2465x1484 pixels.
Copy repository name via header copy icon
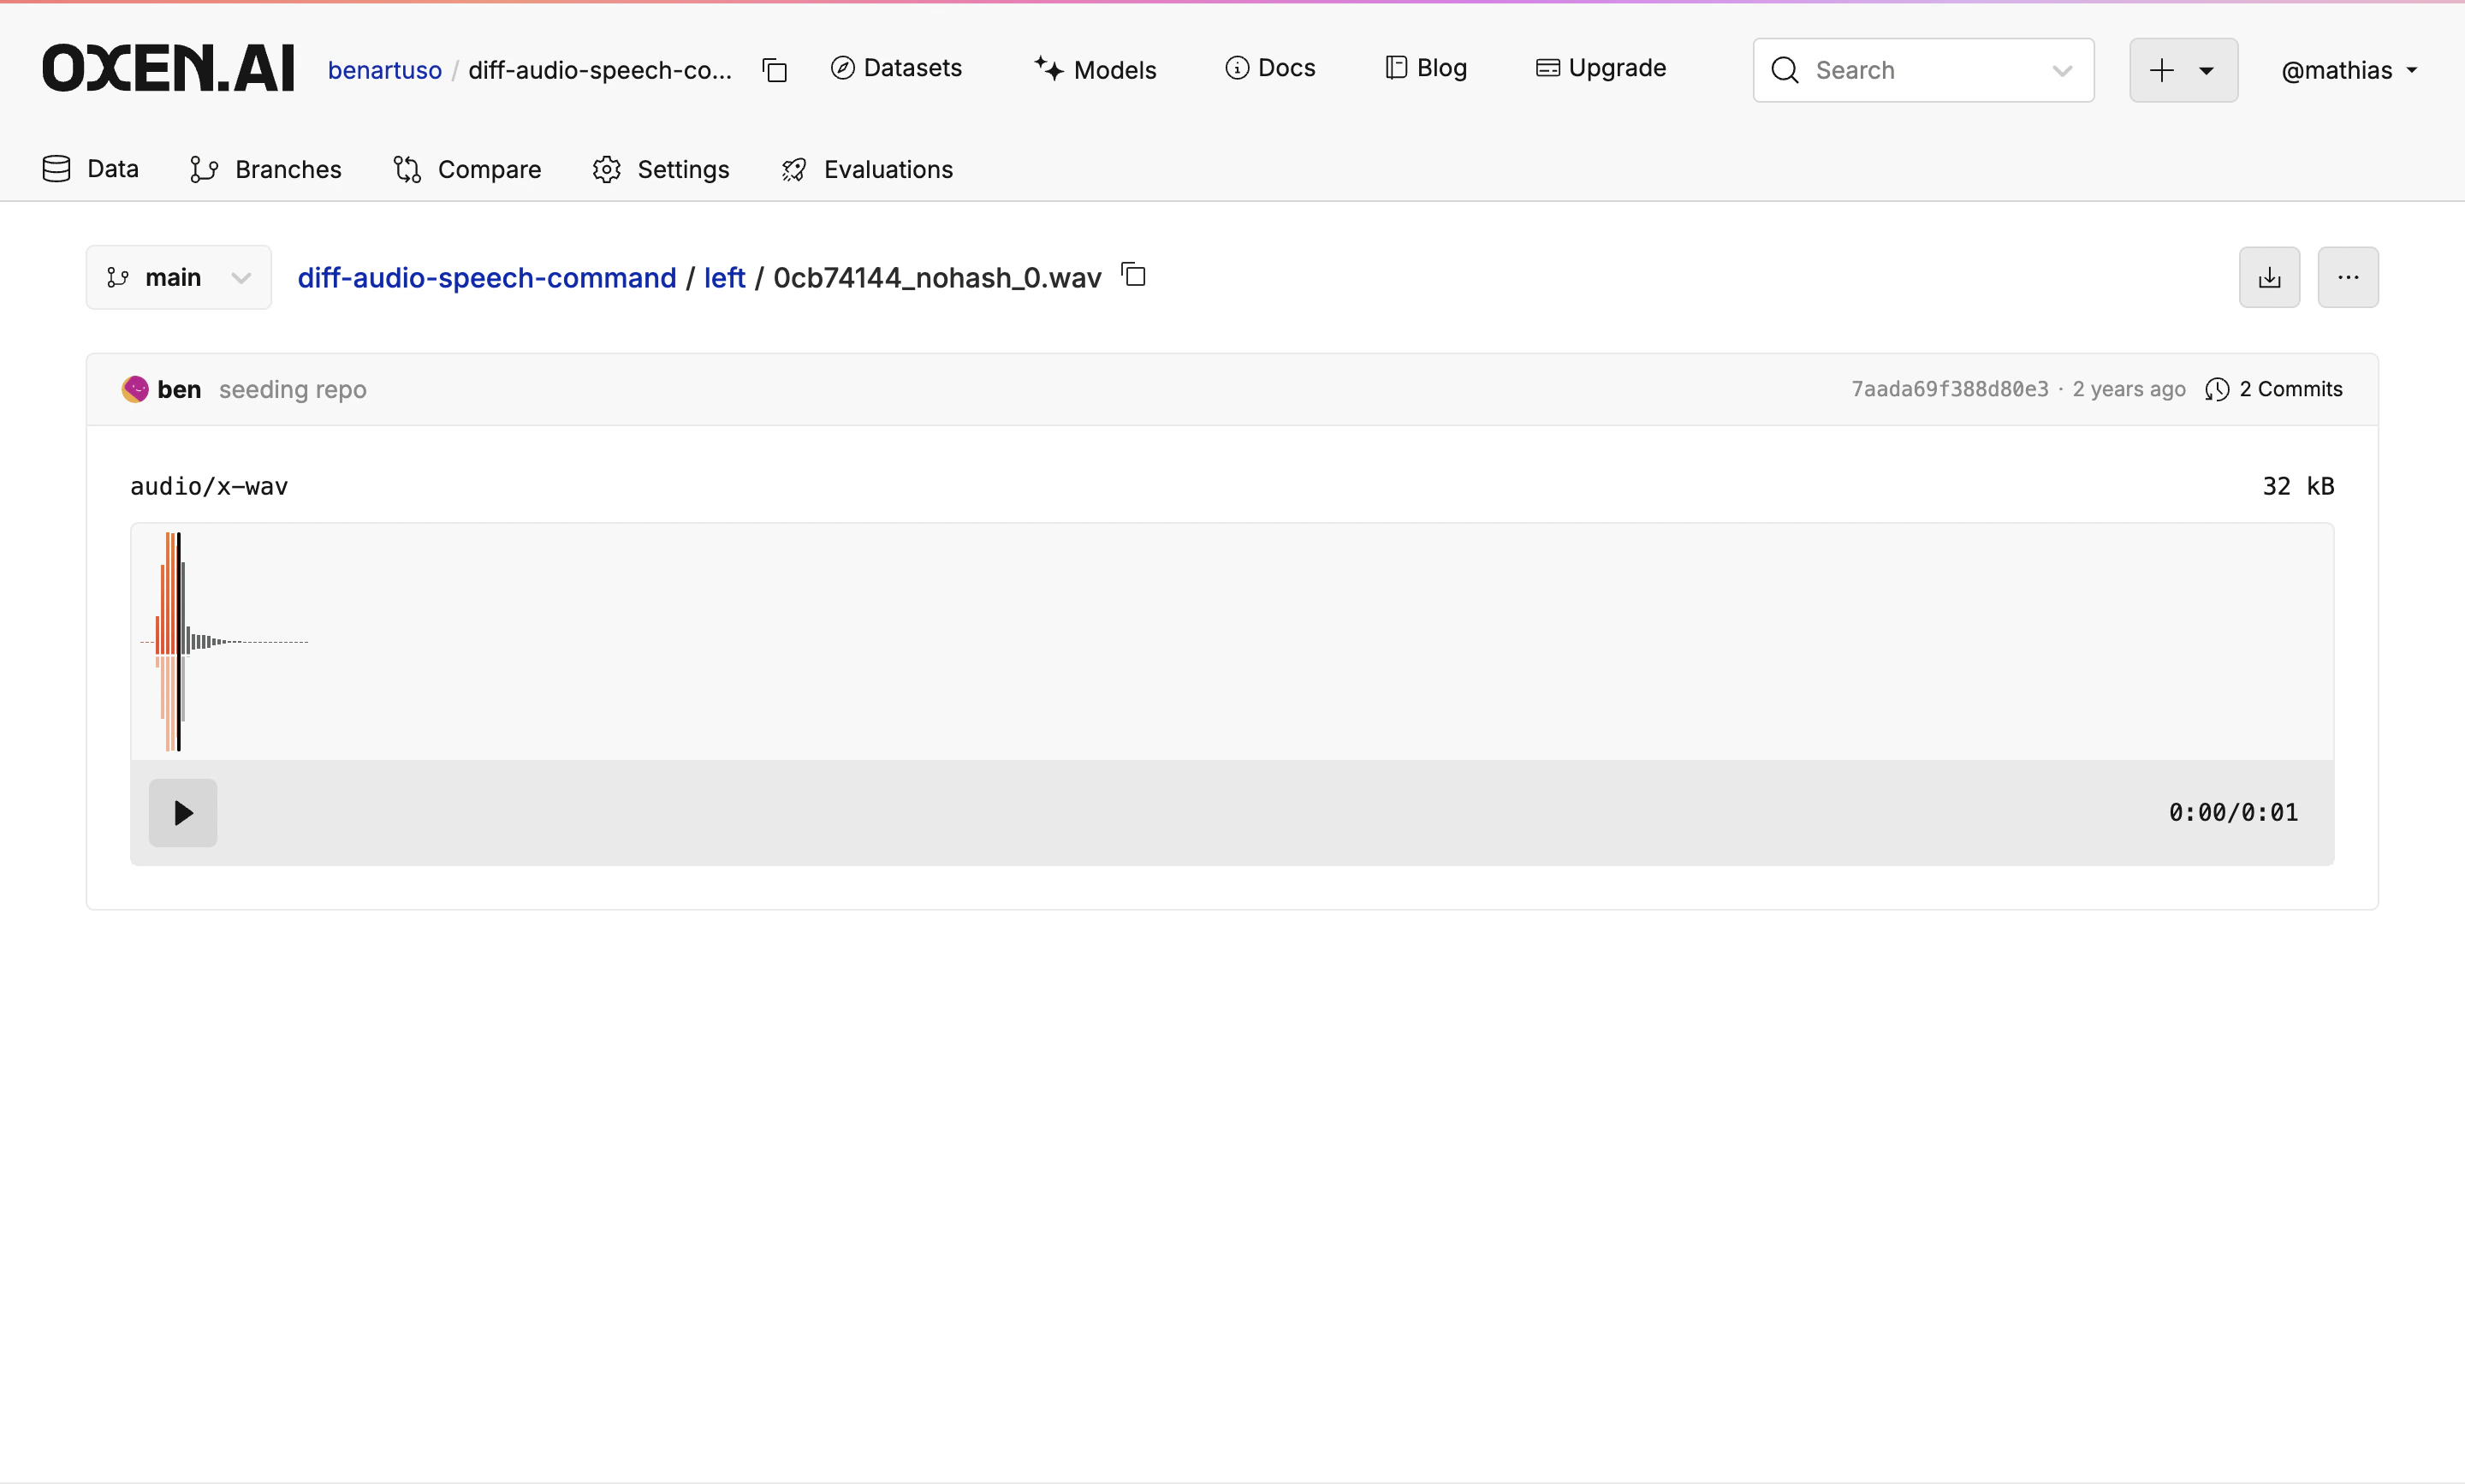click(775, 70)
